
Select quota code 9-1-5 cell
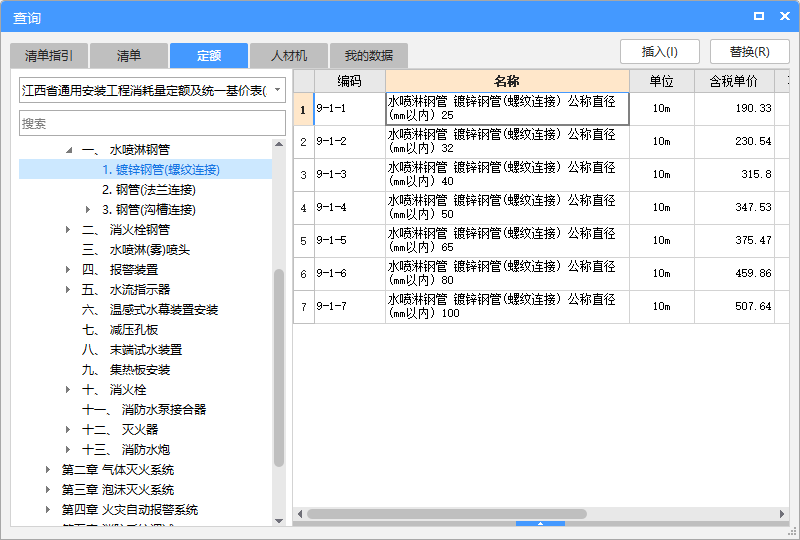tap(349, 240)
